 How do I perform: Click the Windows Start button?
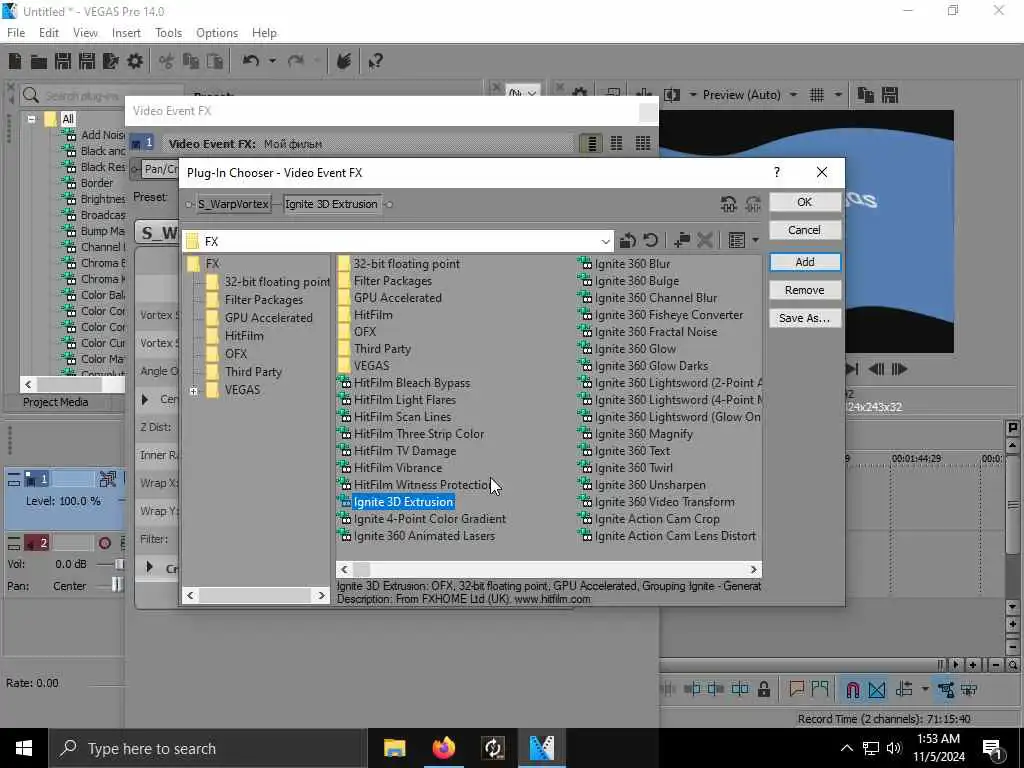pos(24,748)
